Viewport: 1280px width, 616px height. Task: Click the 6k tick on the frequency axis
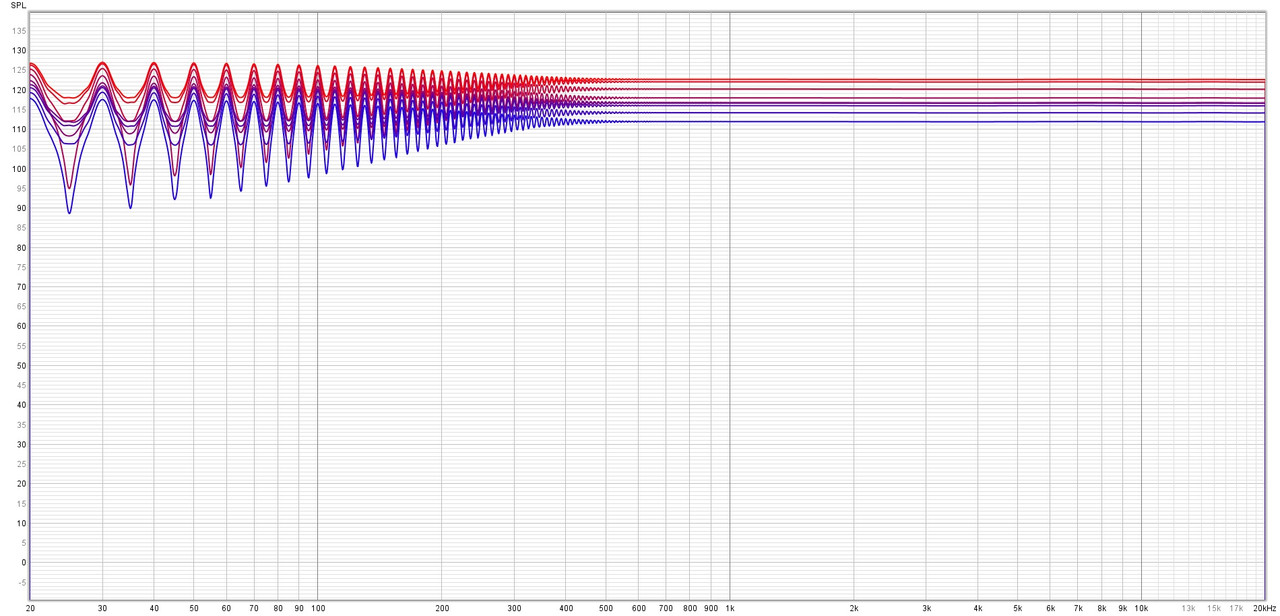1050,608
